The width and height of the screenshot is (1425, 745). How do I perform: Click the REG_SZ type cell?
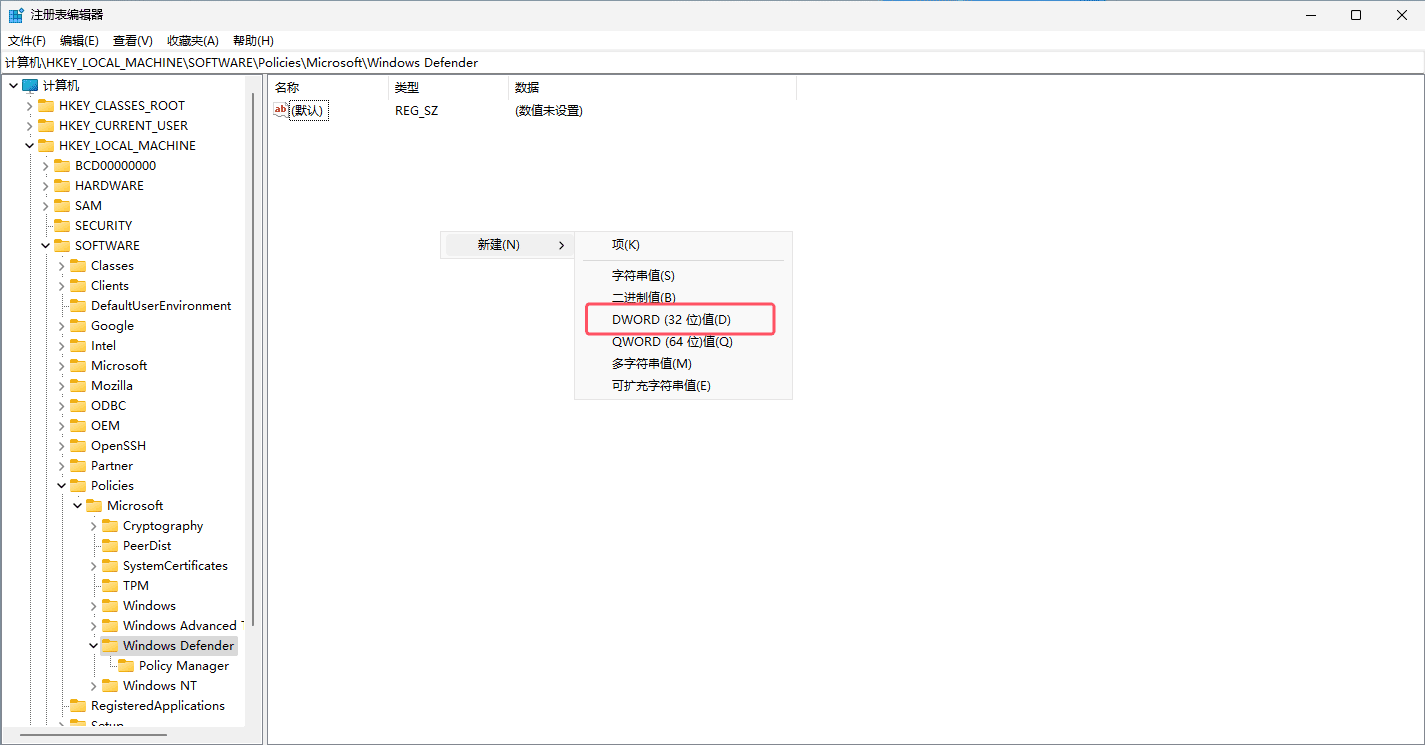point(417,111)
